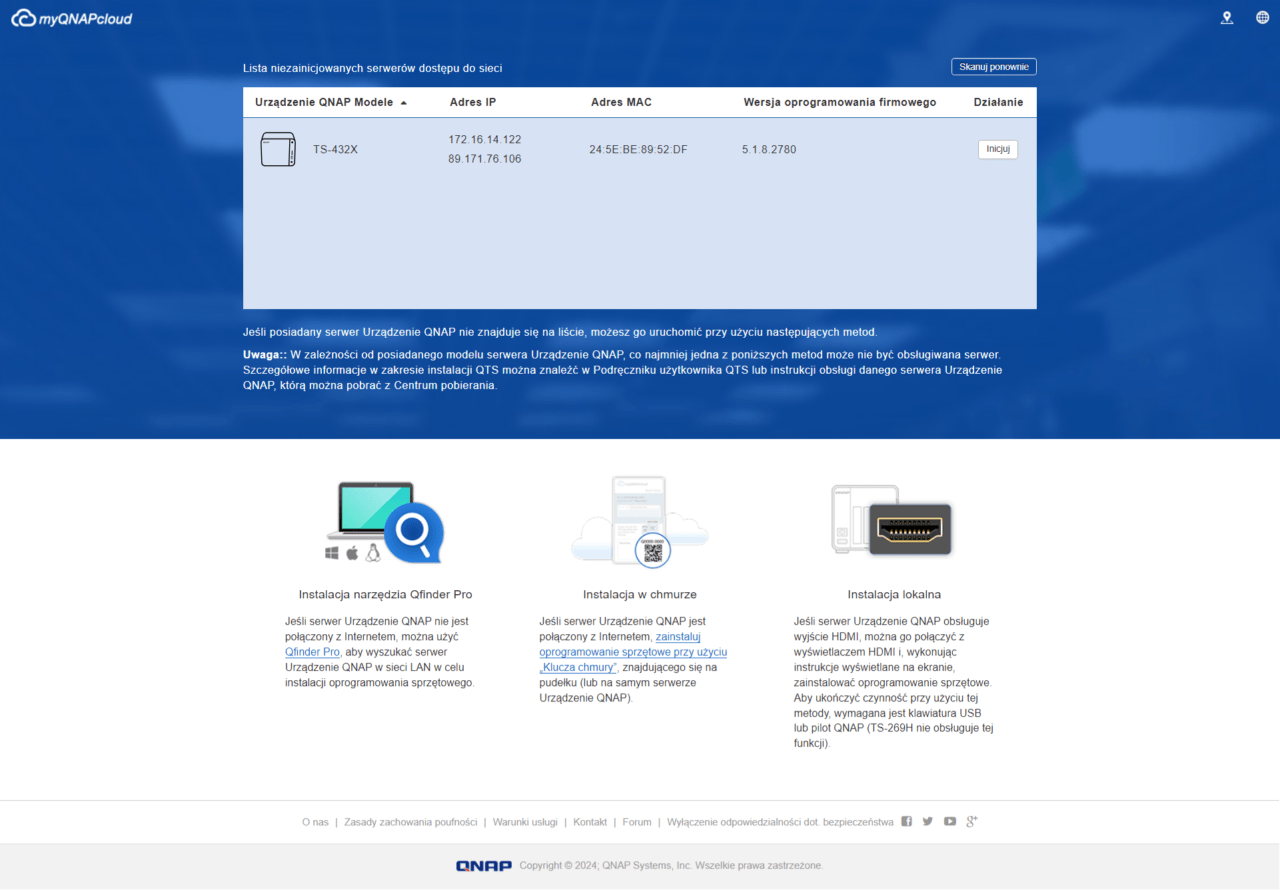Viewport: 1280px width, 890px height.
Task: Click Instalacja narzędzia Qfinder Pro heading
Action: pyautogui.click(x=385, y=594)
